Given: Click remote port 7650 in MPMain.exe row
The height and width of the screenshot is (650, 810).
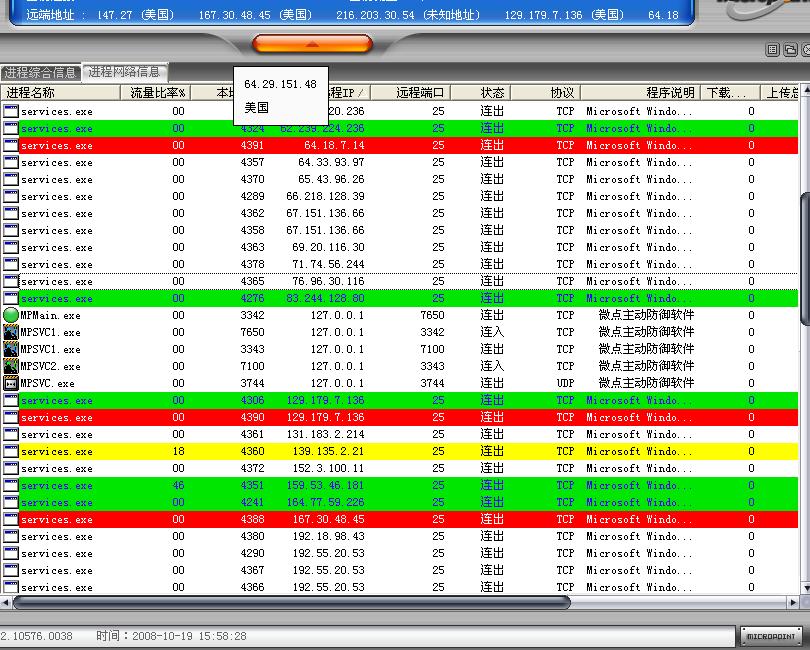Looking at the screenshot, I should pos(432,315).
